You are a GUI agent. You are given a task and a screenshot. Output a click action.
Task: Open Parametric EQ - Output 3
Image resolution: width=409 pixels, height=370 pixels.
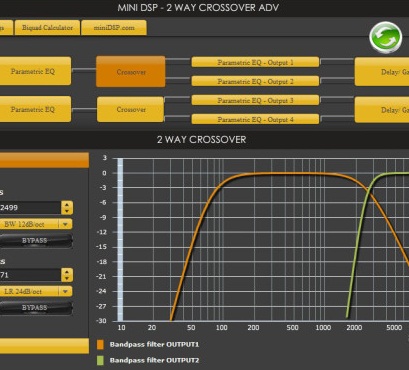pyautogui.click(x=255, y=100)
